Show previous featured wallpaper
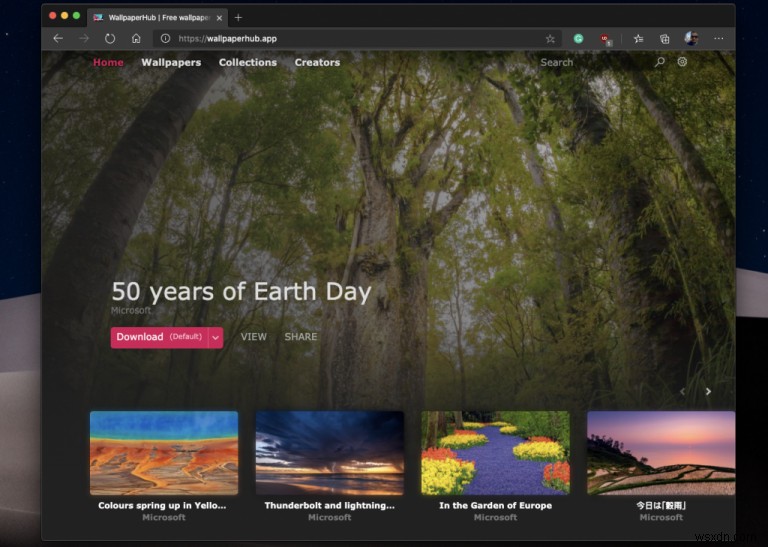 pyautogui.click(x=682, y=391)
